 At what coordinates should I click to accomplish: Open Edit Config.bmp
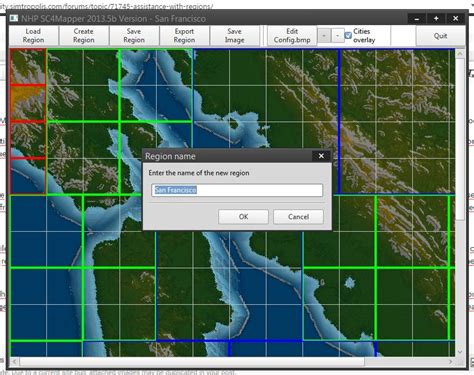pos(292,36)
